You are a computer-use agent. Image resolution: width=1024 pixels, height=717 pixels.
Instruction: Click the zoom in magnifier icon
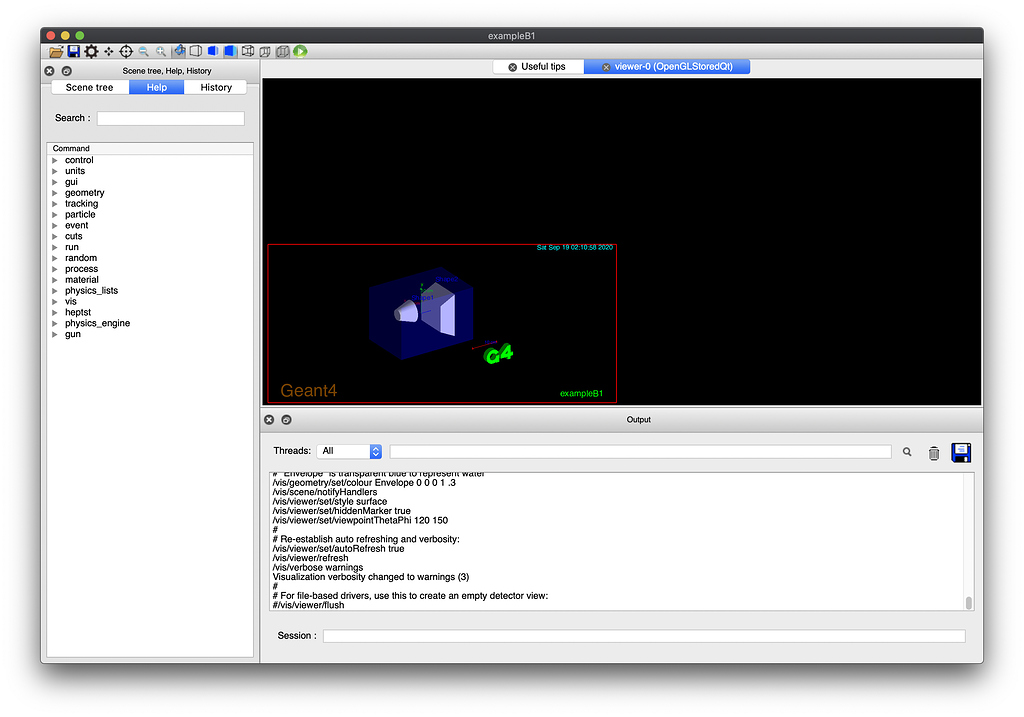tap(161, 51)
